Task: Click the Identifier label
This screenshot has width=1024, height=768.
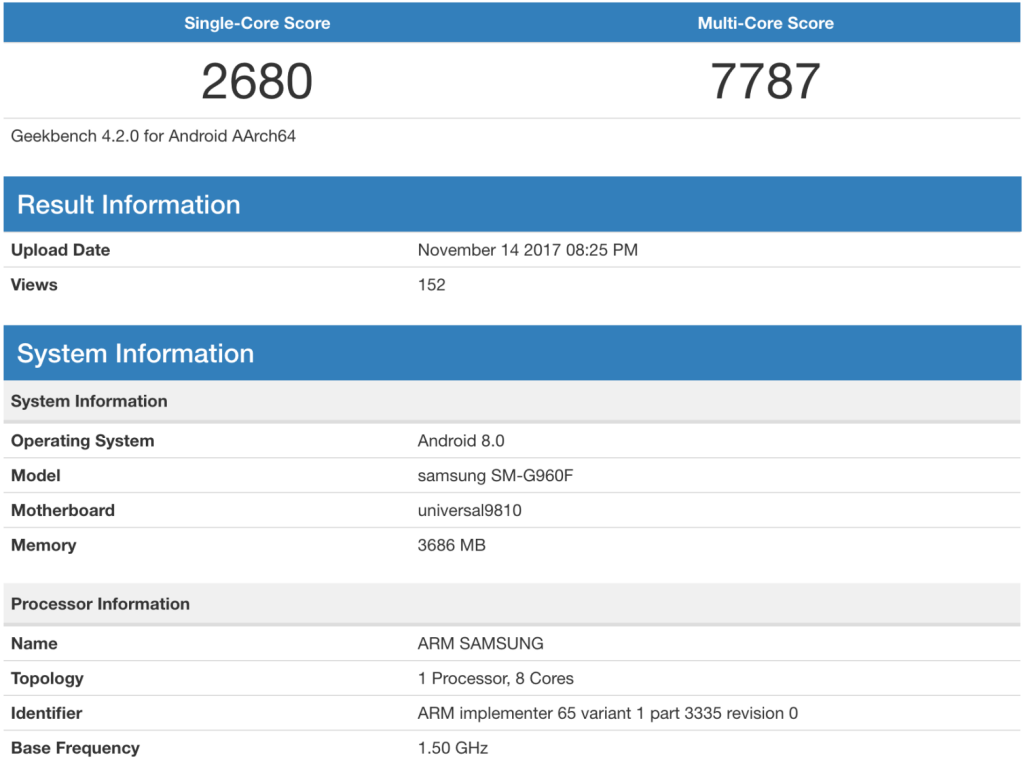Action: (x=46, y=713)
